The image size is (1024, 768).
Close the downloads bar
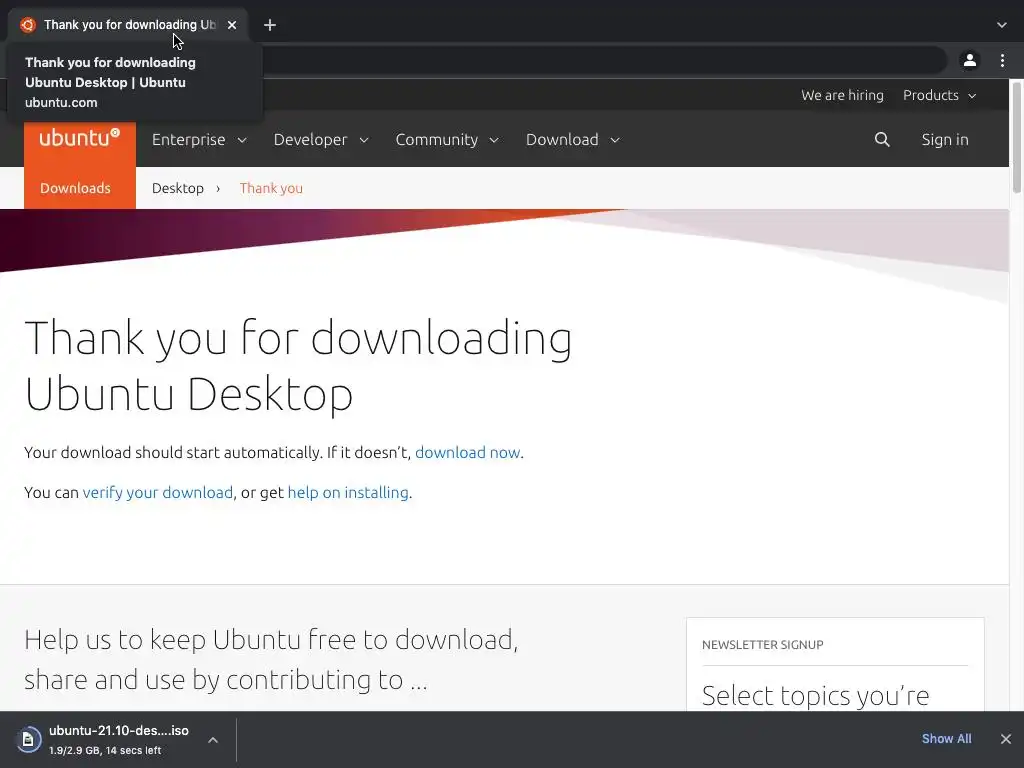pos(1006,739)
